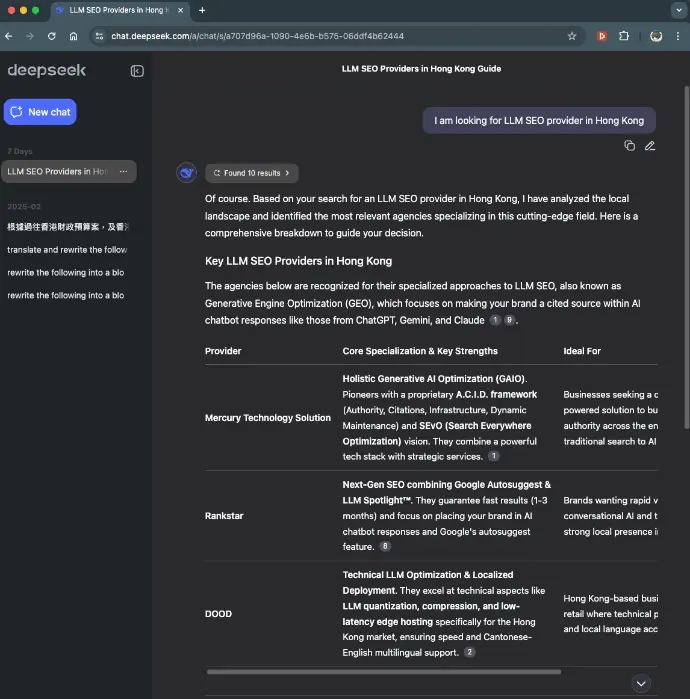Open the translate and rewrite chat
690x699 pixels.
68,250
